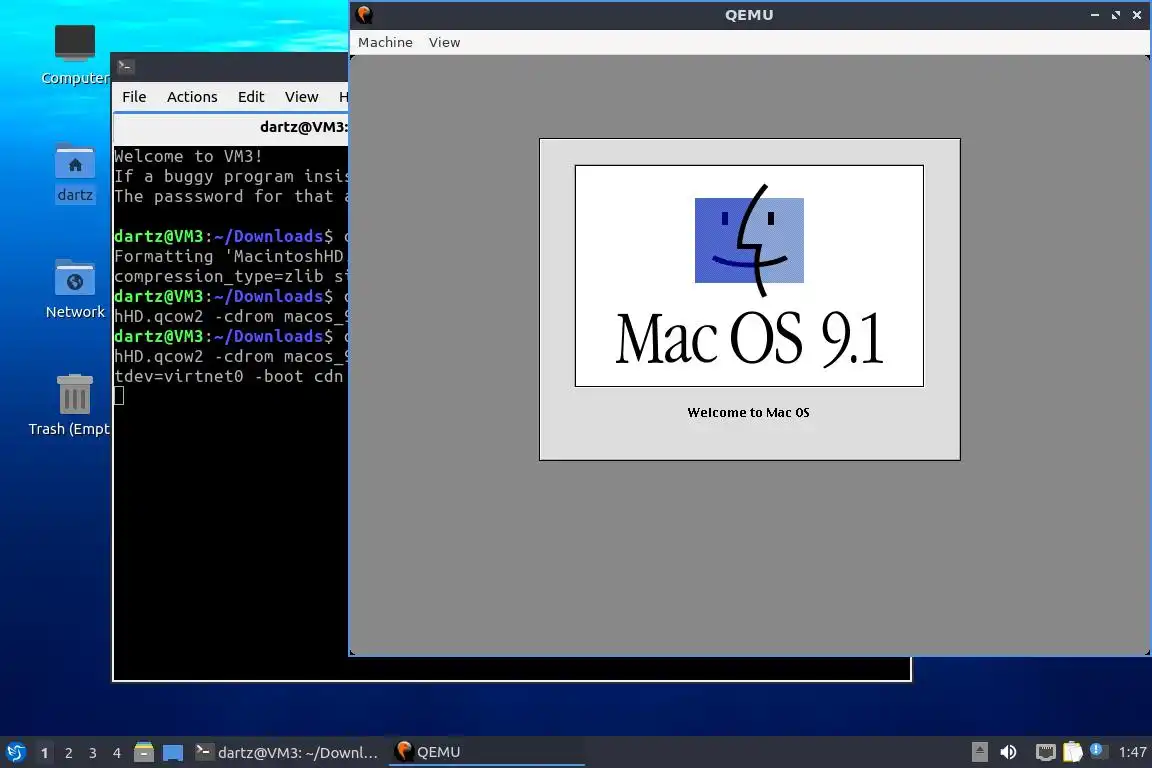Click the show desktop taskbar icon
Viewport: 1152px width, 768px height.
pos(173,753)
